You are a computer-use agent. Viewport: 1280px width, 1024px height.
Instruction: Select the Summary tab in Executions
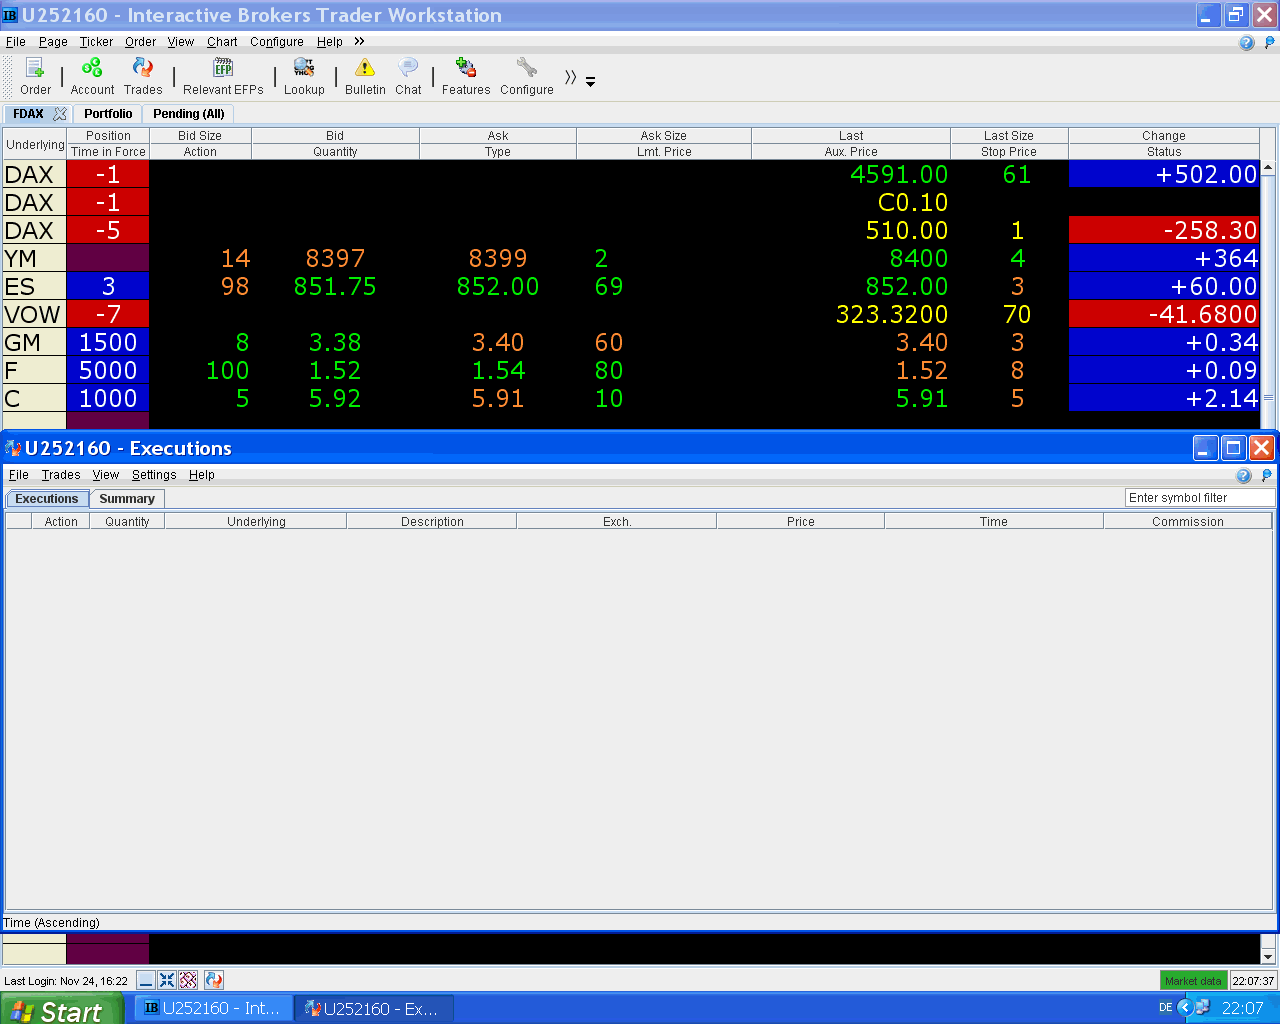click(x=127, y=498)
